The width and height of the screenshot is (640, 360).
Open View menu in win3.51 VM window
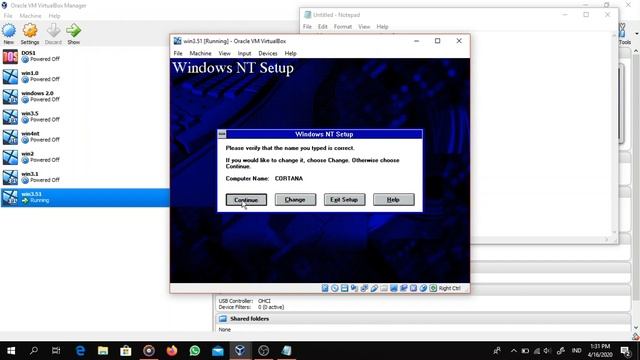[224, 53]
